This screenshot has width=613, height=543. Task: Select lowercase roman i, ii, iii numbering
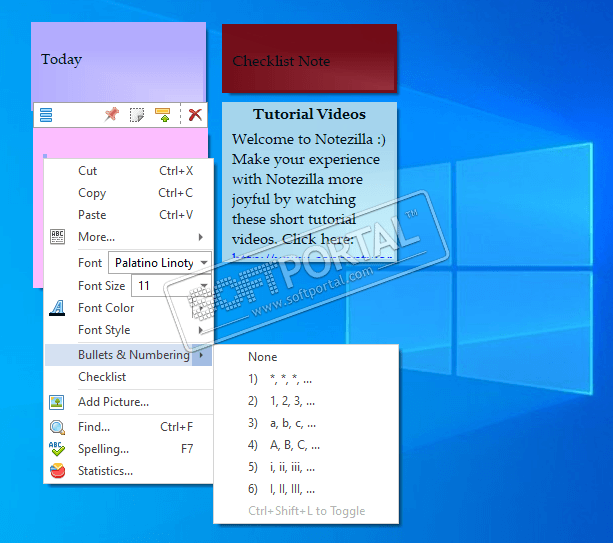(306, 467)
